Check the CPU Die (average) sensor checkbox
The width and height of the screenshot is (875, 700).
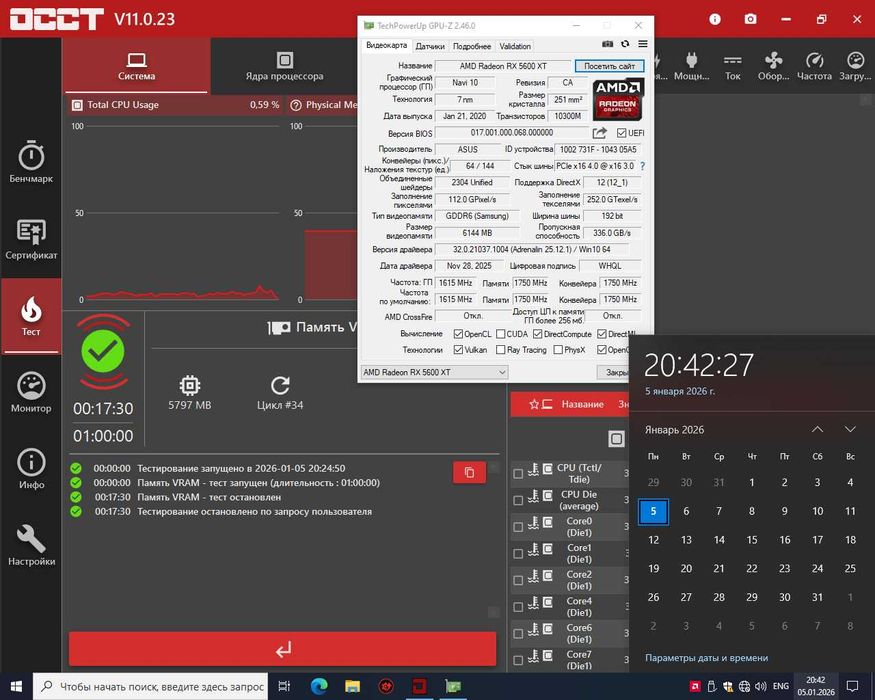pyautogui.click(x=518, y=500)
